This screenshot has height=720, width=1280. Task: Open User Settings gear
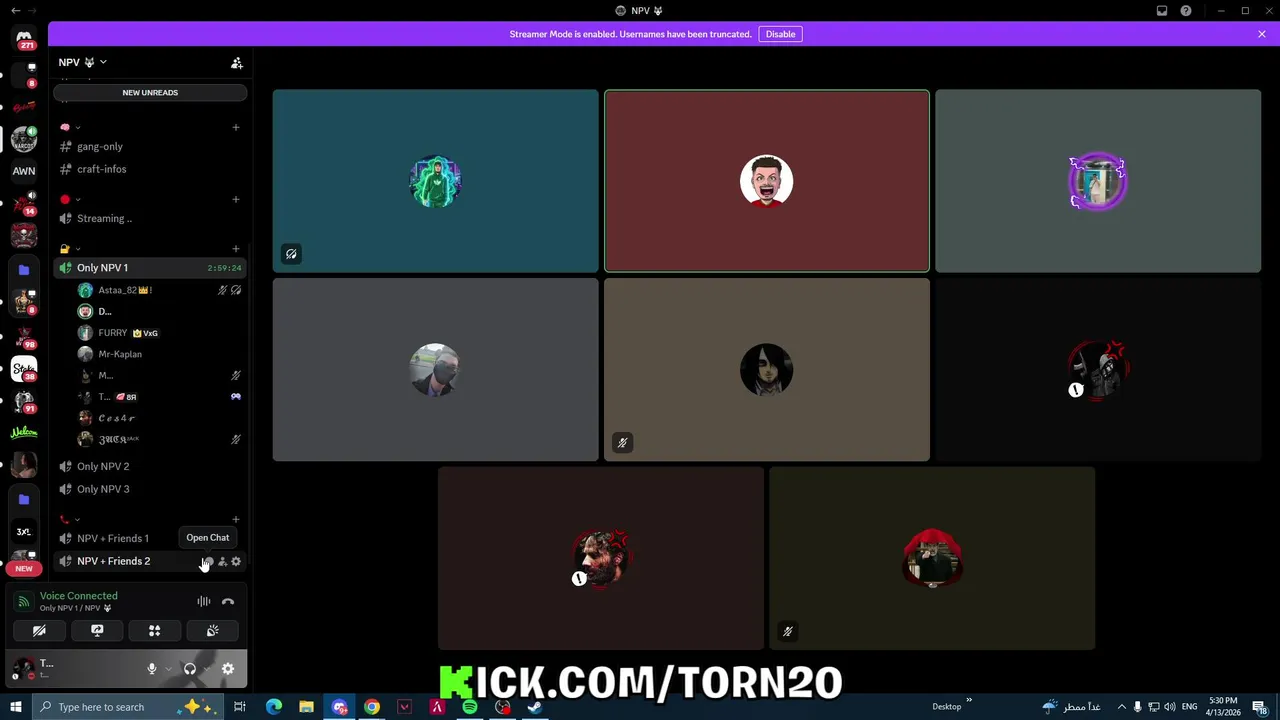click(228, 669)
